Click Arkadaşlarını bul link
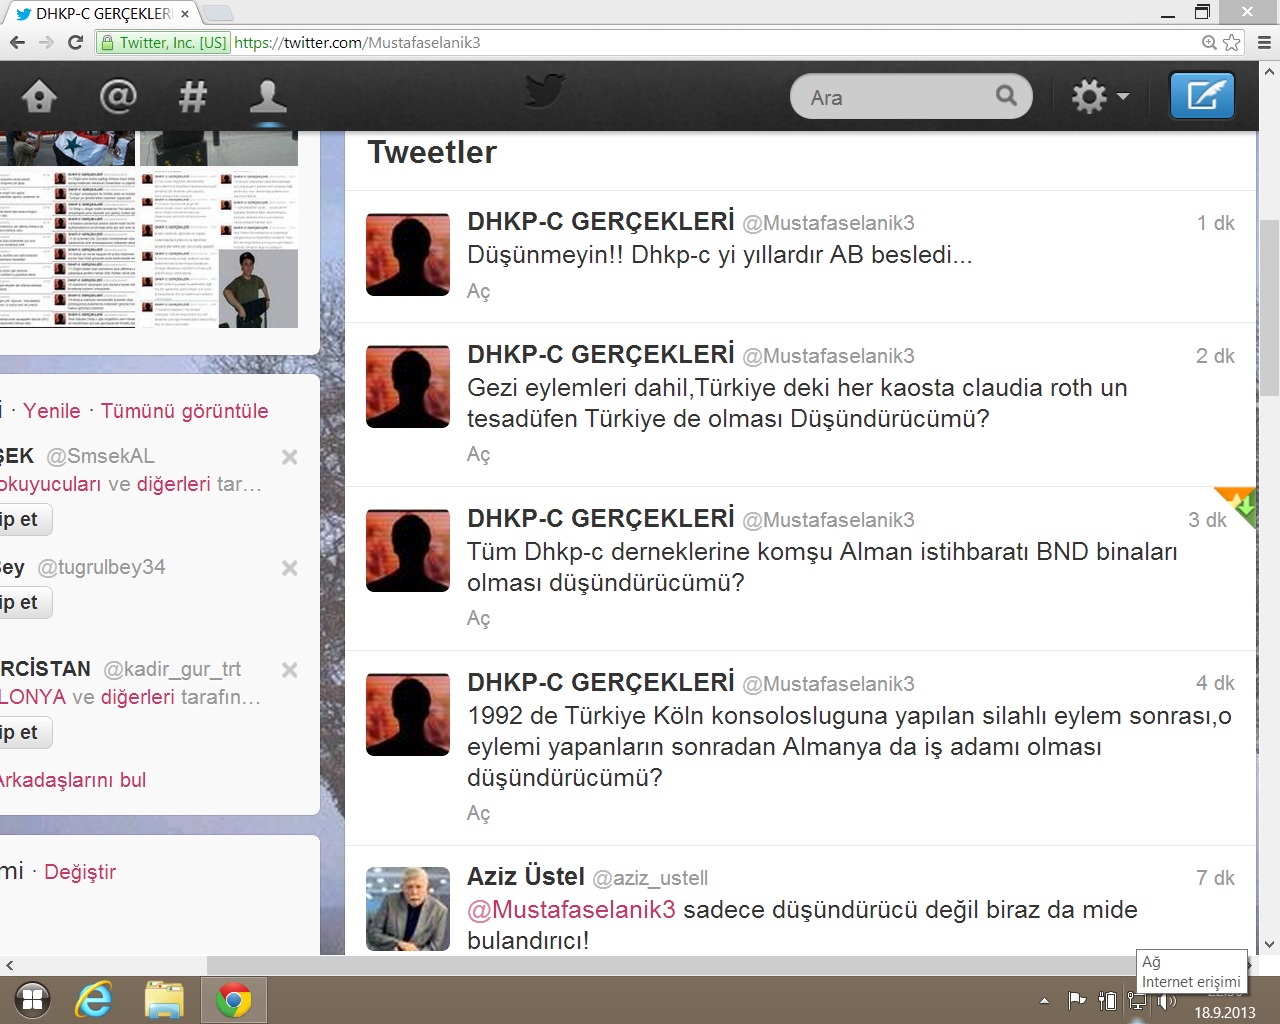This screenshot has width=1280, height=1024. [73, 780]
